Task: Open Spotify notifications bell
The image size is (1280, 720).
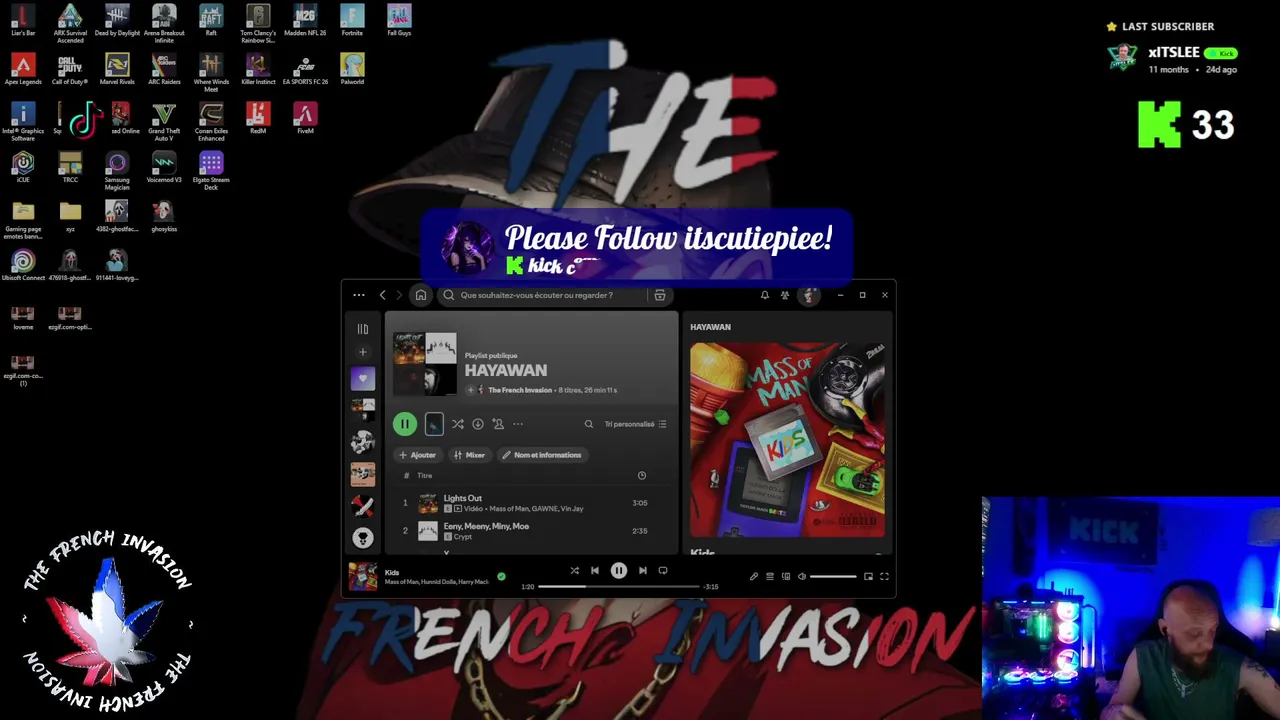Action: [765, 295]
